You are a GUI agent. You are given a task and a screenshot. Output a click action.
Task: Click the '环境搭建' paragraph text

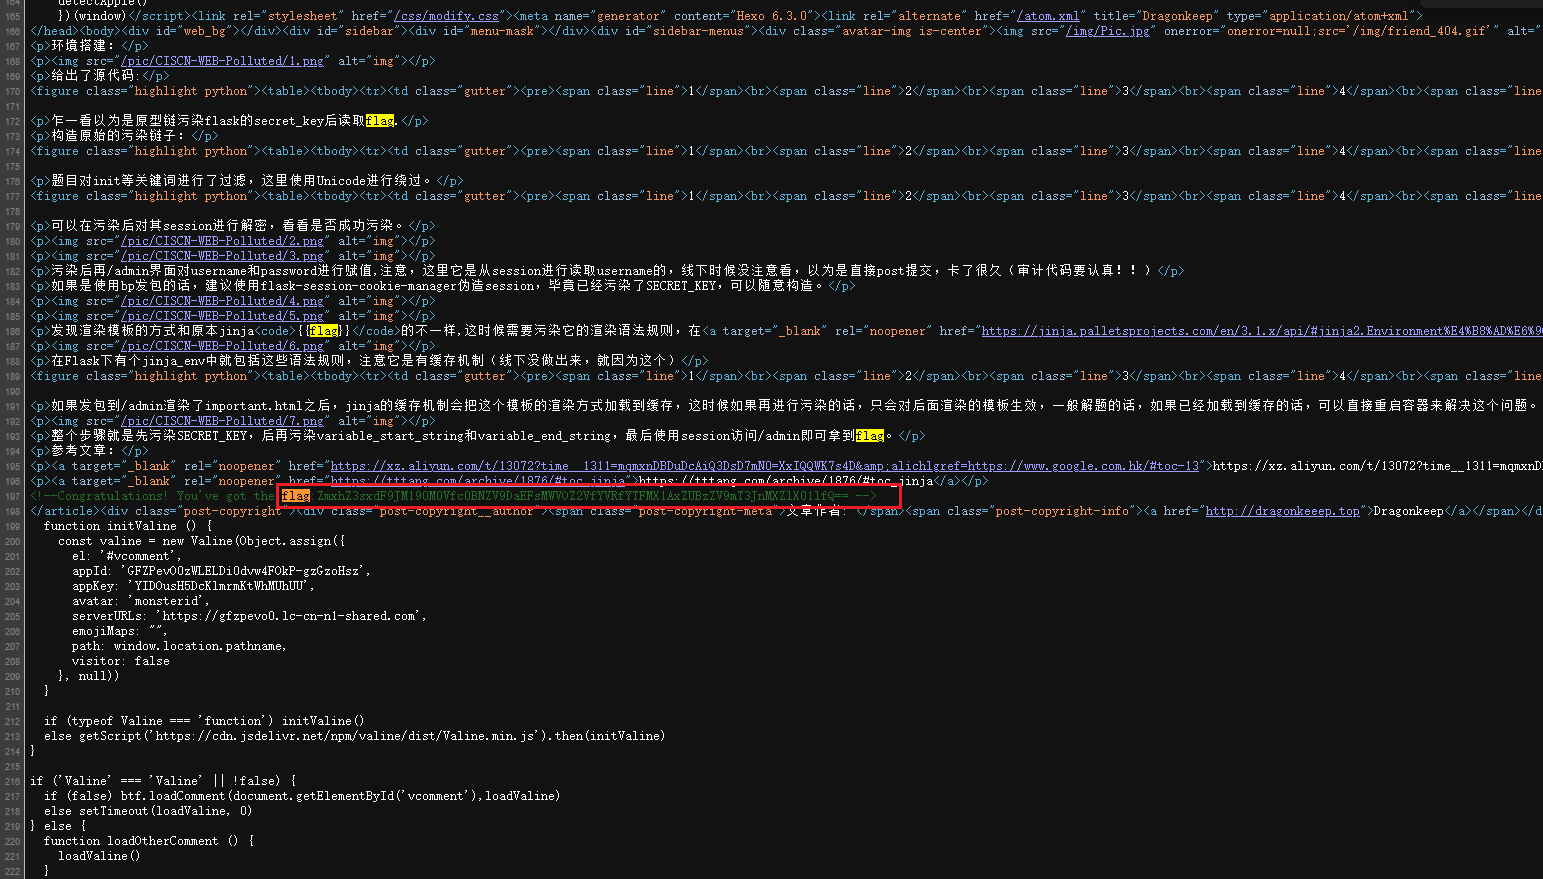point(85,46)
